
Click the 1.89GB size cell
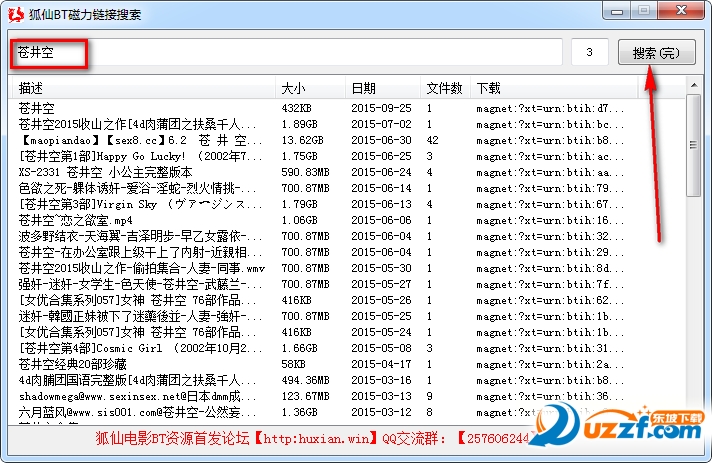point(299,124)
